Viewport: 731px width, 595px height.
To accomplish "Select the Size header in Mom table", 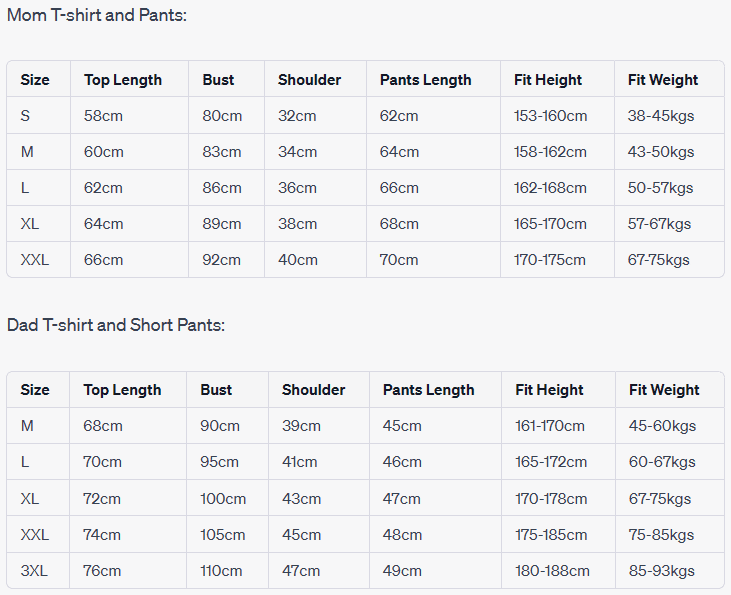I will coord(34,80).
